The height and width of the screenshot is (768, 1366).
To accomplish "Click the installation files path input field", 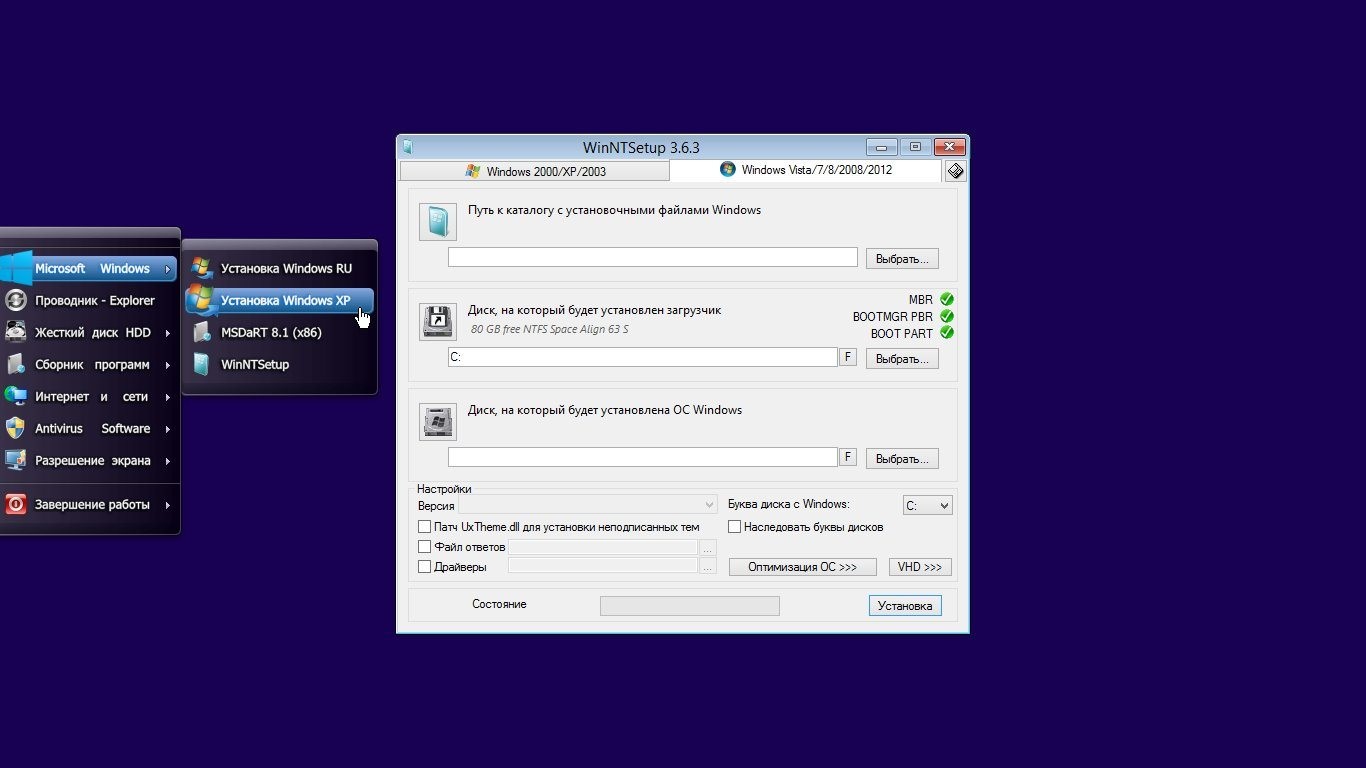I will coord(652,258).
